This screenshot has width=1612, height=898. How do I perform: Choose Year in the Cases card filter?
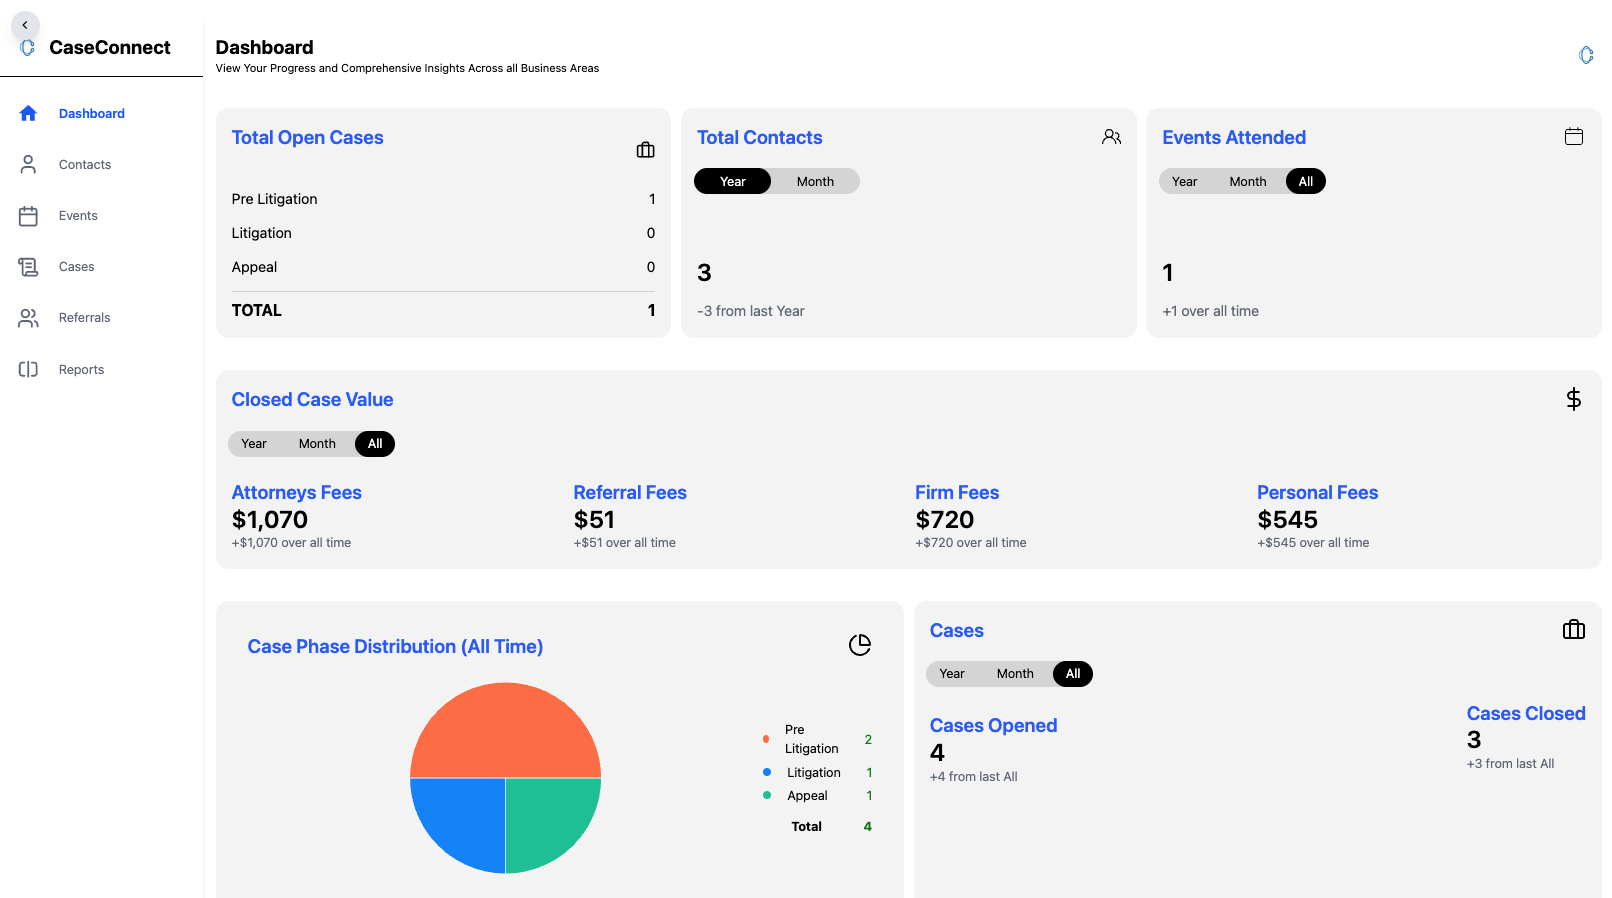pos(951,674)
